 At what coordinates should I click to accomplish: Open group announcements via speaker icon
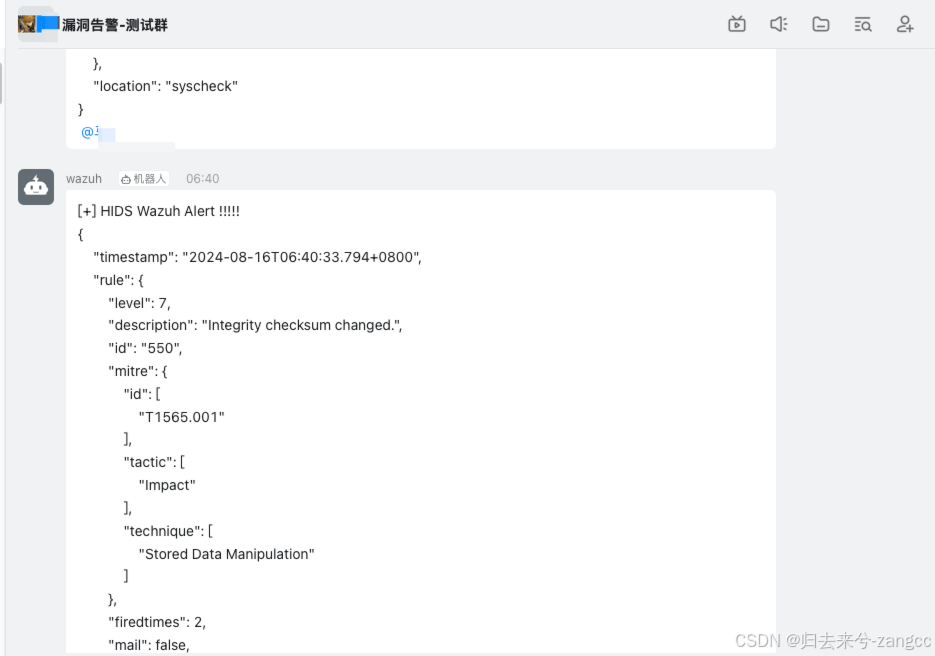[779, 24]
